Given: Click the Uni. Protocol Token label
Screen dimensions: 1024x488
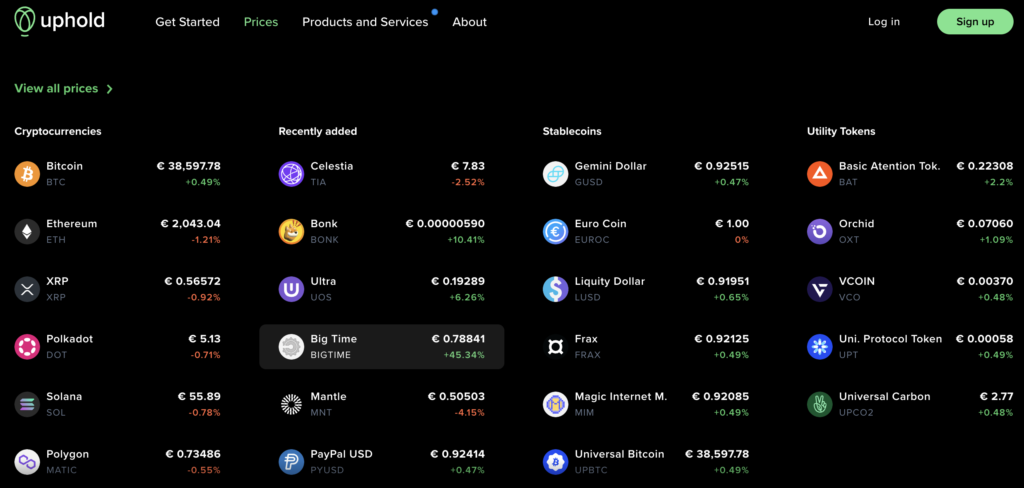Looking at the screenshot, I should coord(891,339).
